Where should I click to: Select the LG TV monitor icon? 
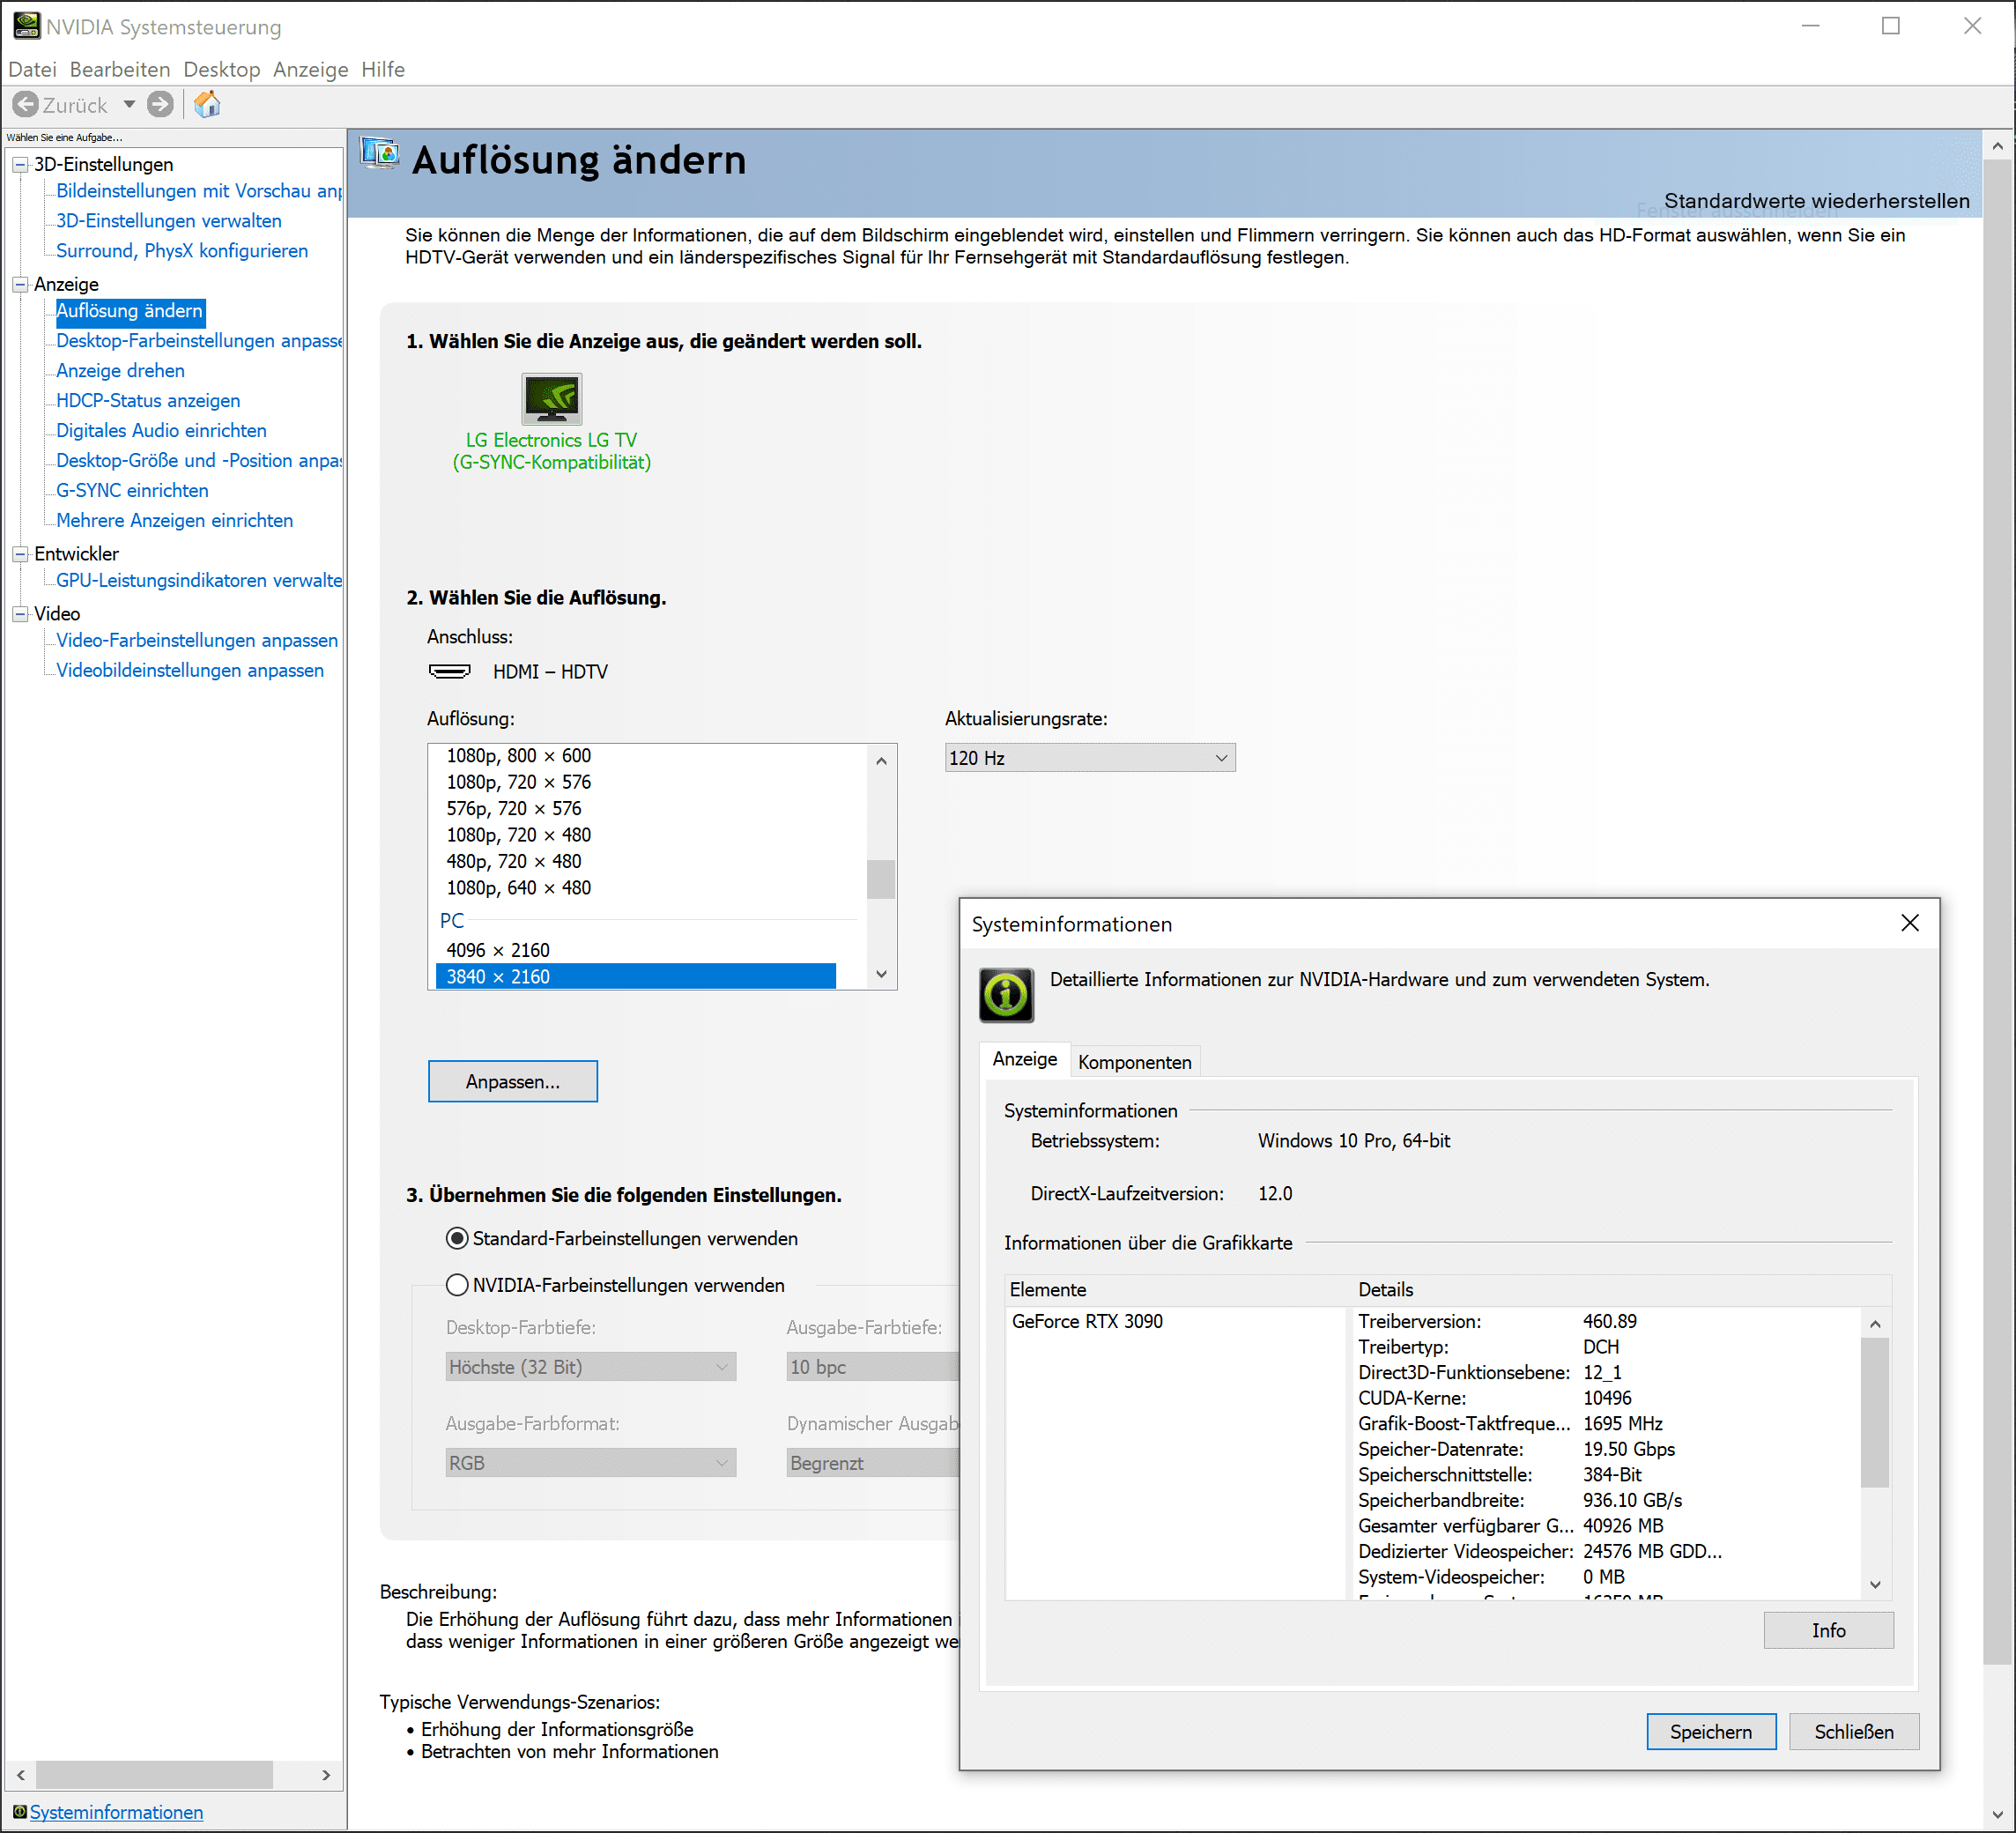pos(551,399)
